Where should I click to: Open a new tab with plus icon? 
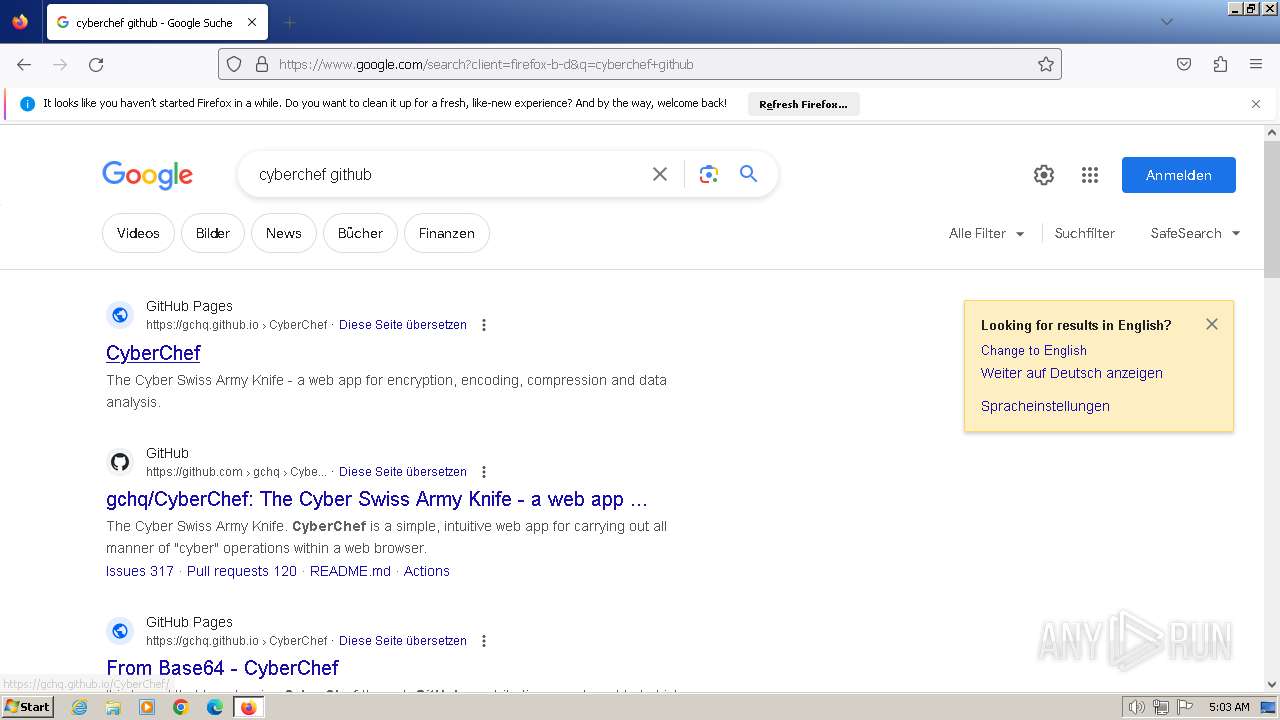tap(289, 22)
